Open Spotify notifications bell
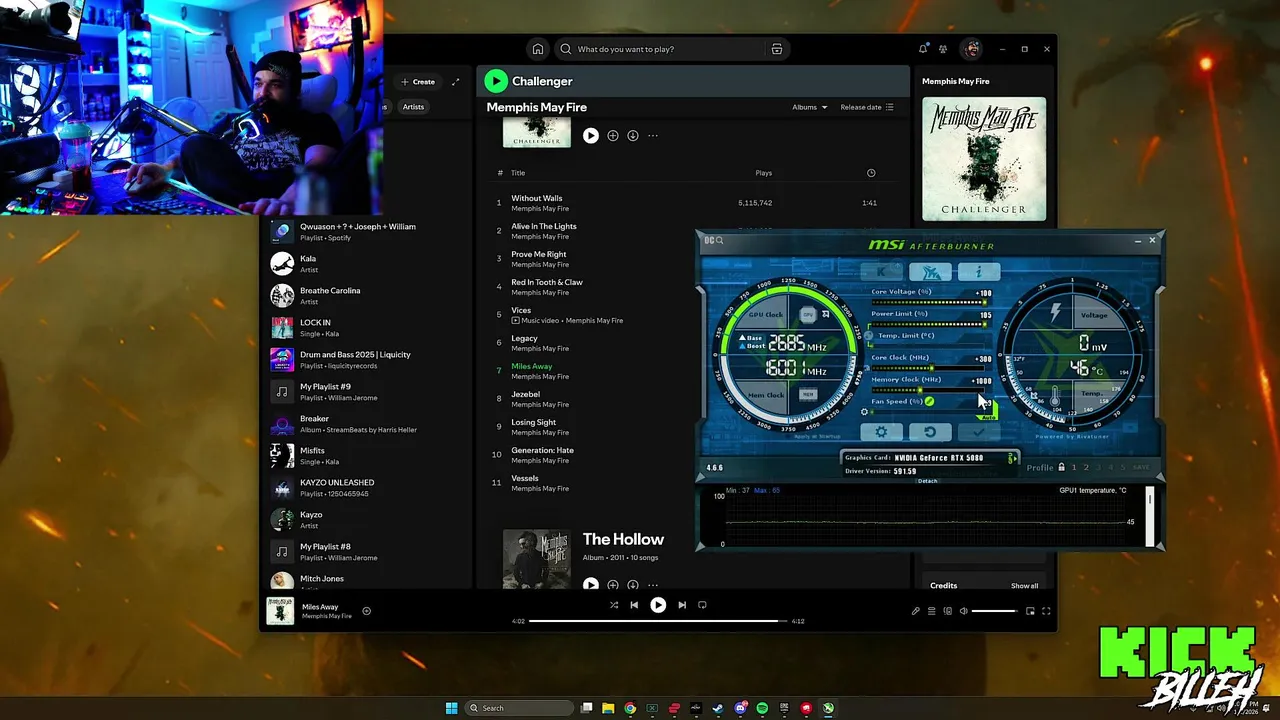Image resolution: width=1280 pixels, height=720 pixels. click(923, 49)
